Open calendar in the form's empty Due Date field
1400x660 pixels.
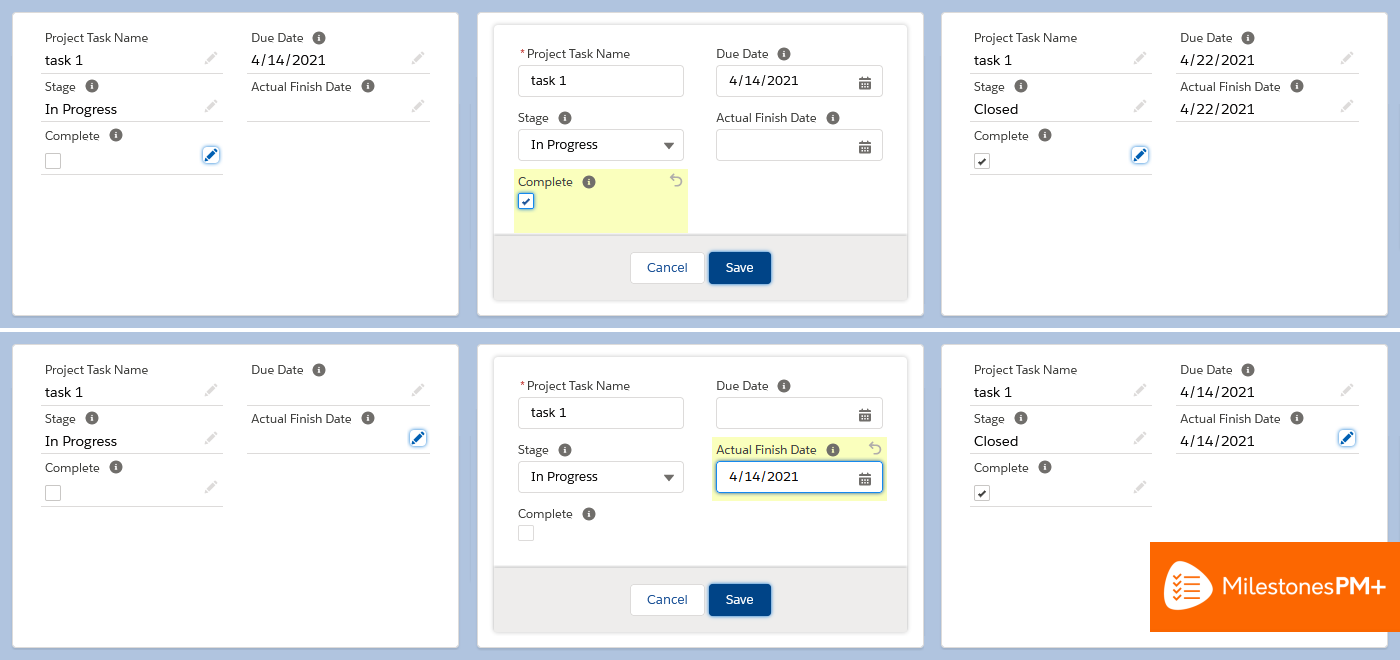(x=865, y=414)
